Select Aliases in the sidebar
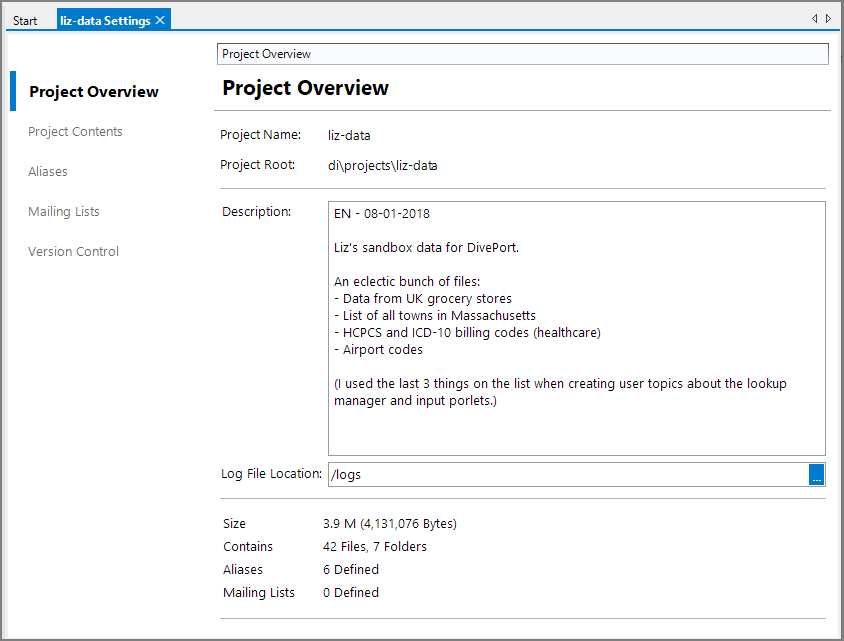 click(x=47, y=171)
